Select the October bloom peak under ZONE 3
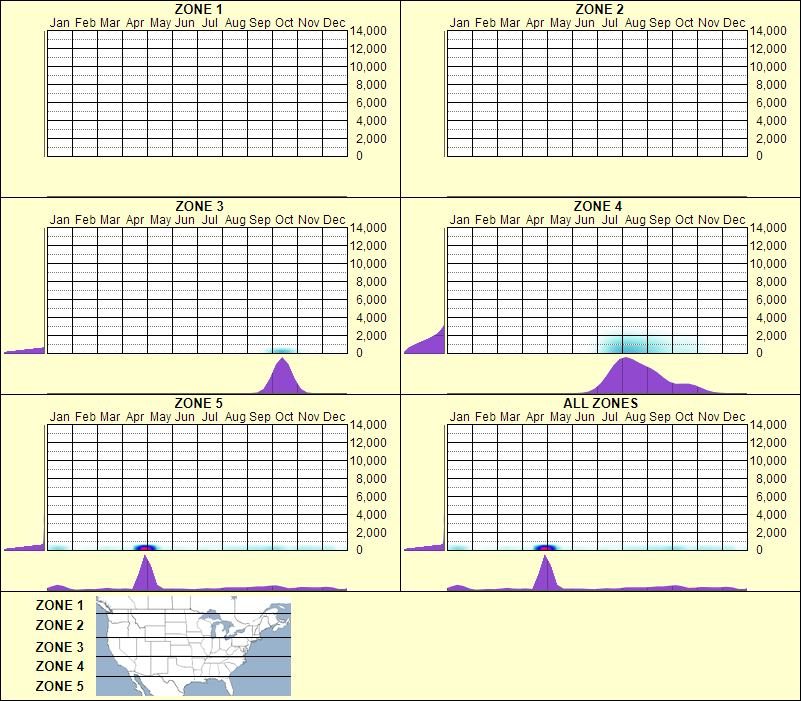Viewport: 801px width, 701px height. click(282, 377)
